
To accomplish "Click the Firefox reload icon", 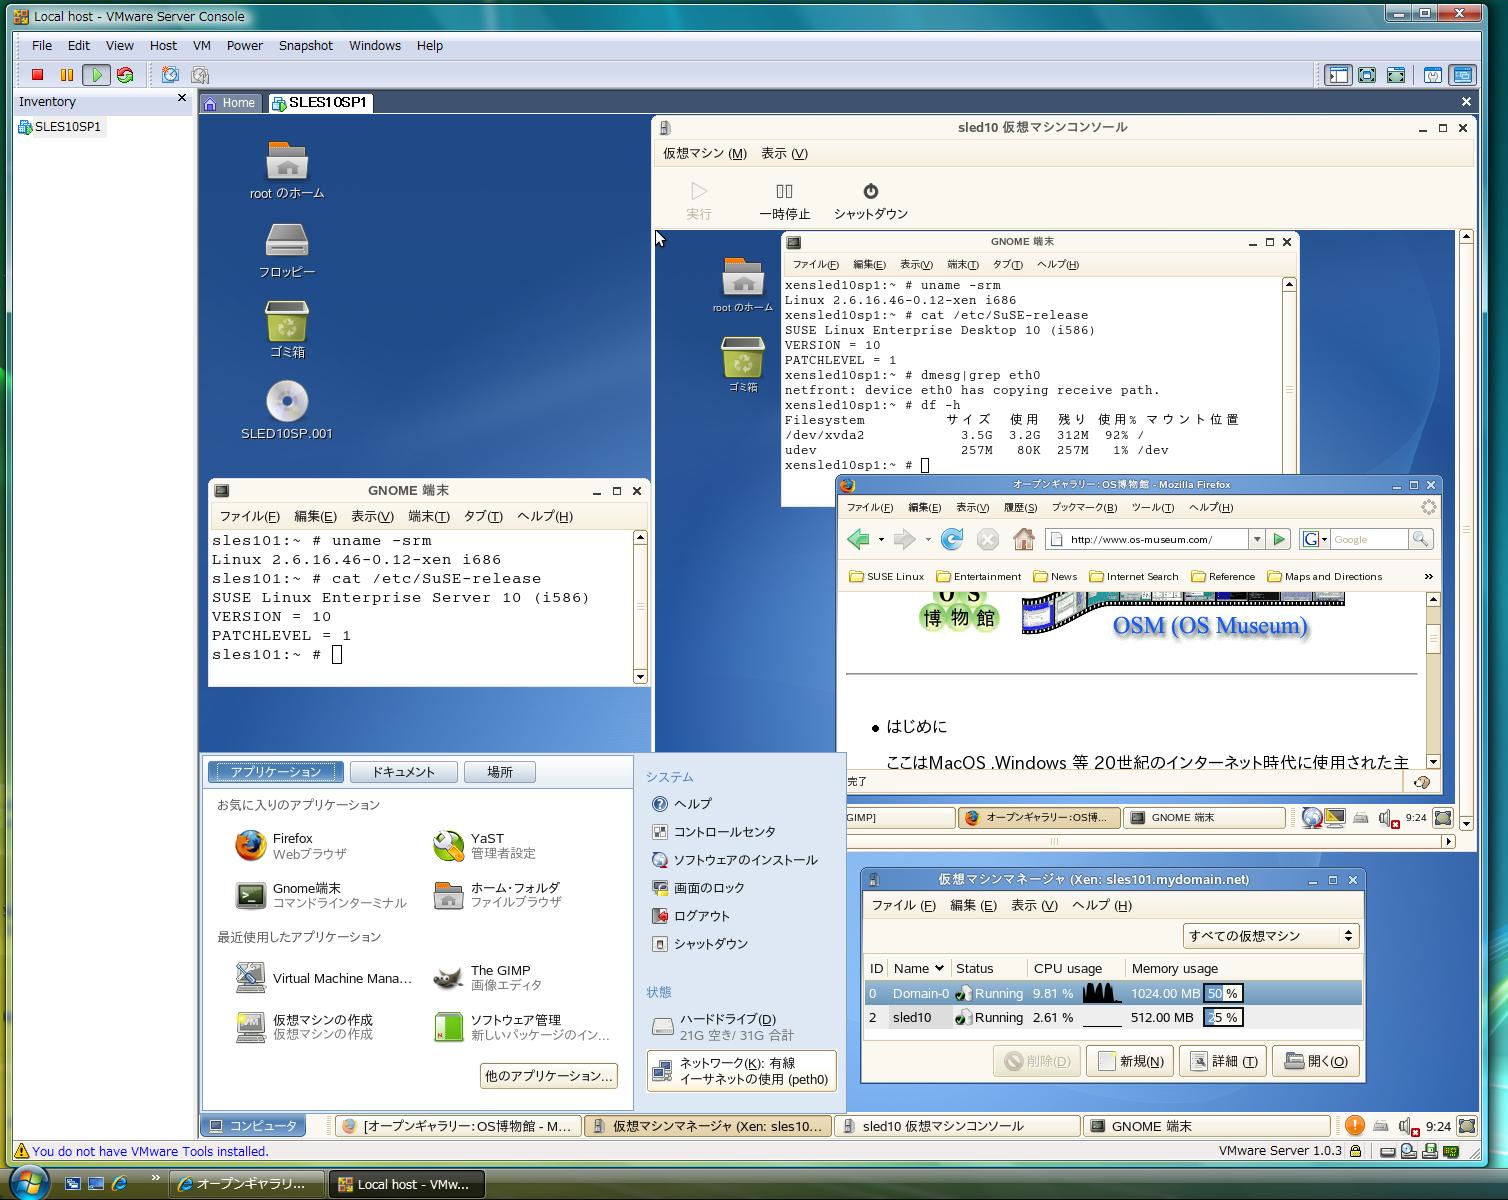I will click(x=951, y=539).
